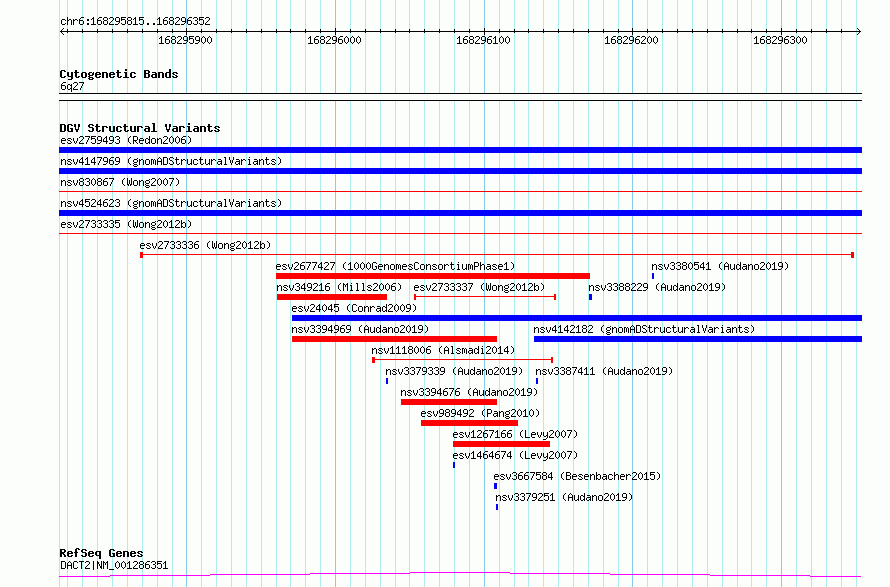
Task: Click ruler position 168296100
Action: (484, 40)
